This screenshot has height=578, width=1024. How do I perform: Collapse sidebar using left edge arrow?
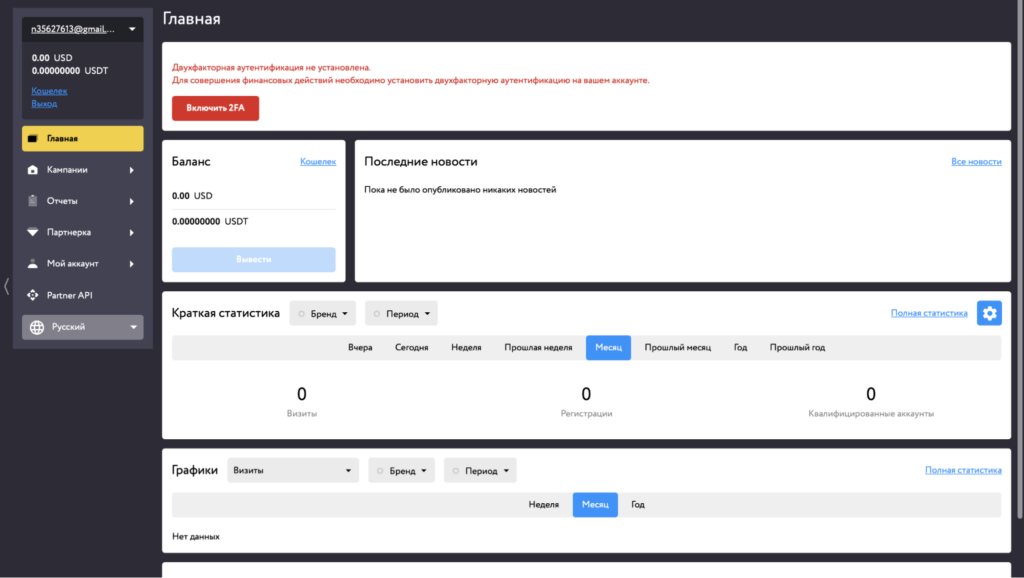7,285
